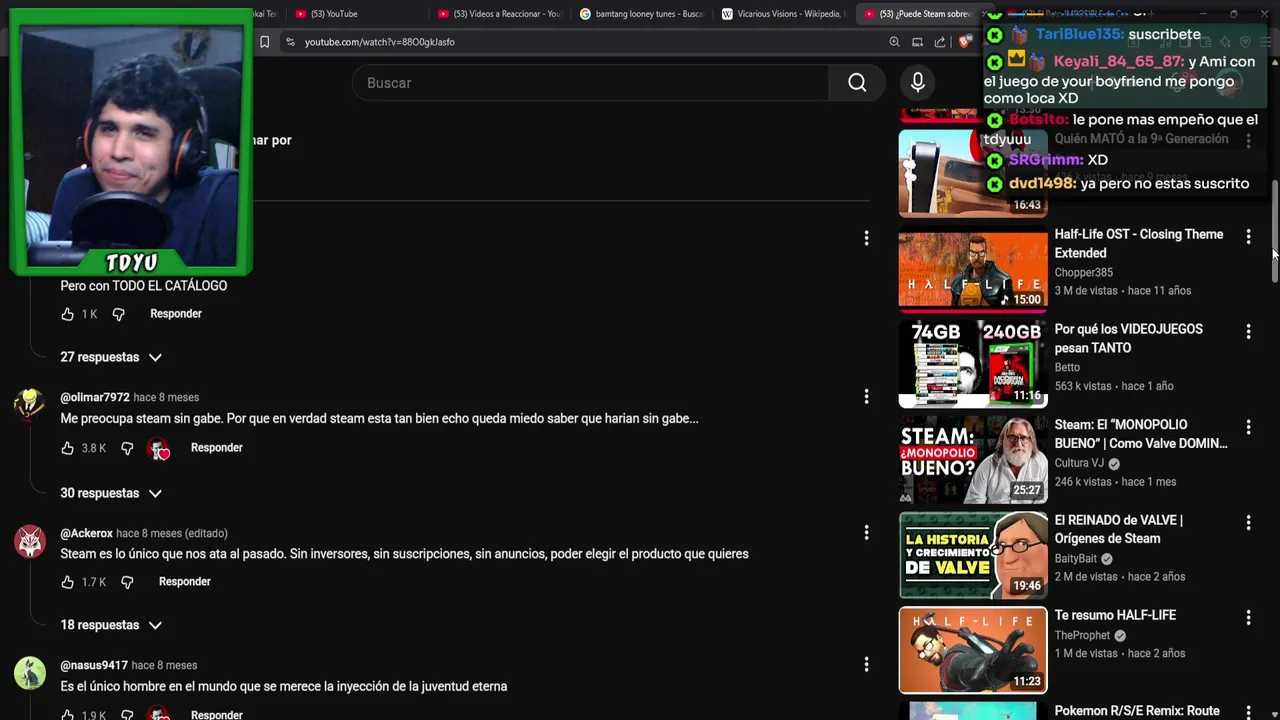1280x720 pixels.
Task: Open options for 'Te resumo HALF-LIFE'
Action: (x=1248, y=618)
